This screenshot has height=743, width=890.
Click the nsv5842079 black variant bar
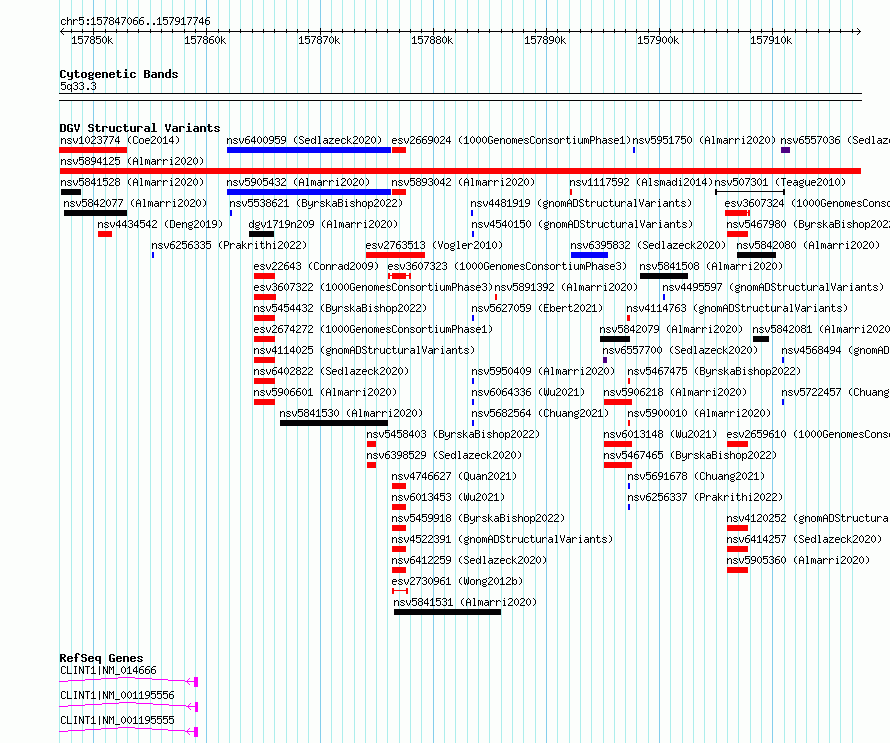615,339
